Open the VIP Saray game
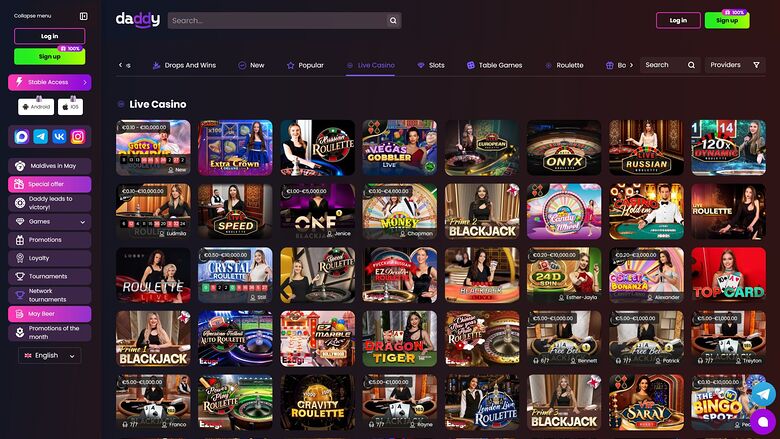This screenshot has width=780, height=439. [646, 402]
